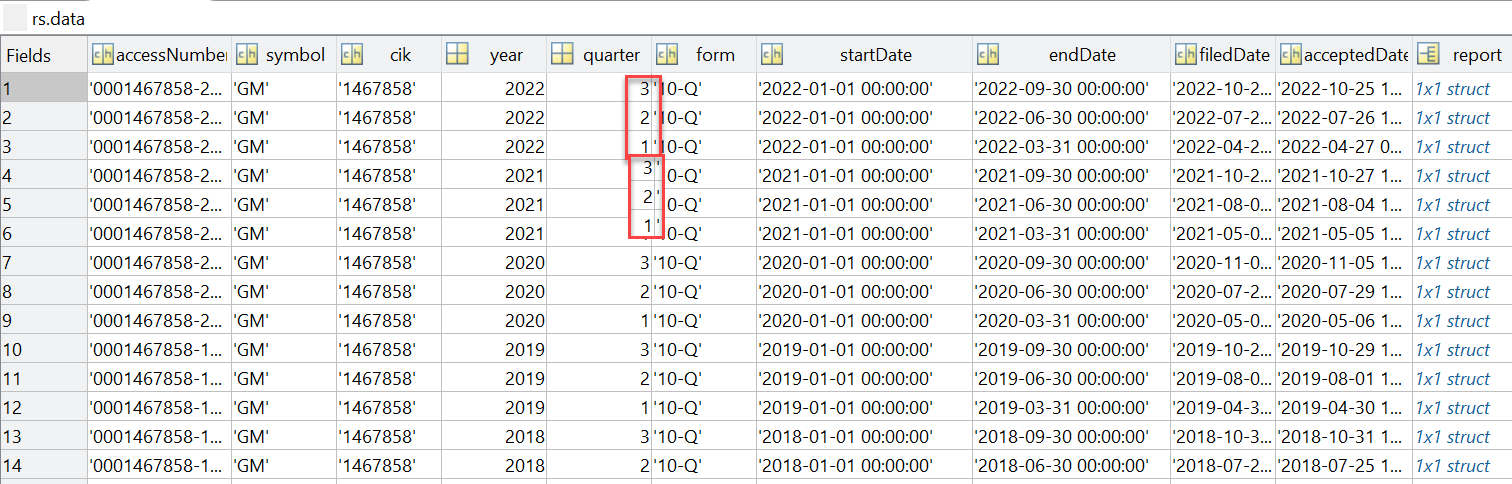Select quarter cell 3 in row 7

599,262
